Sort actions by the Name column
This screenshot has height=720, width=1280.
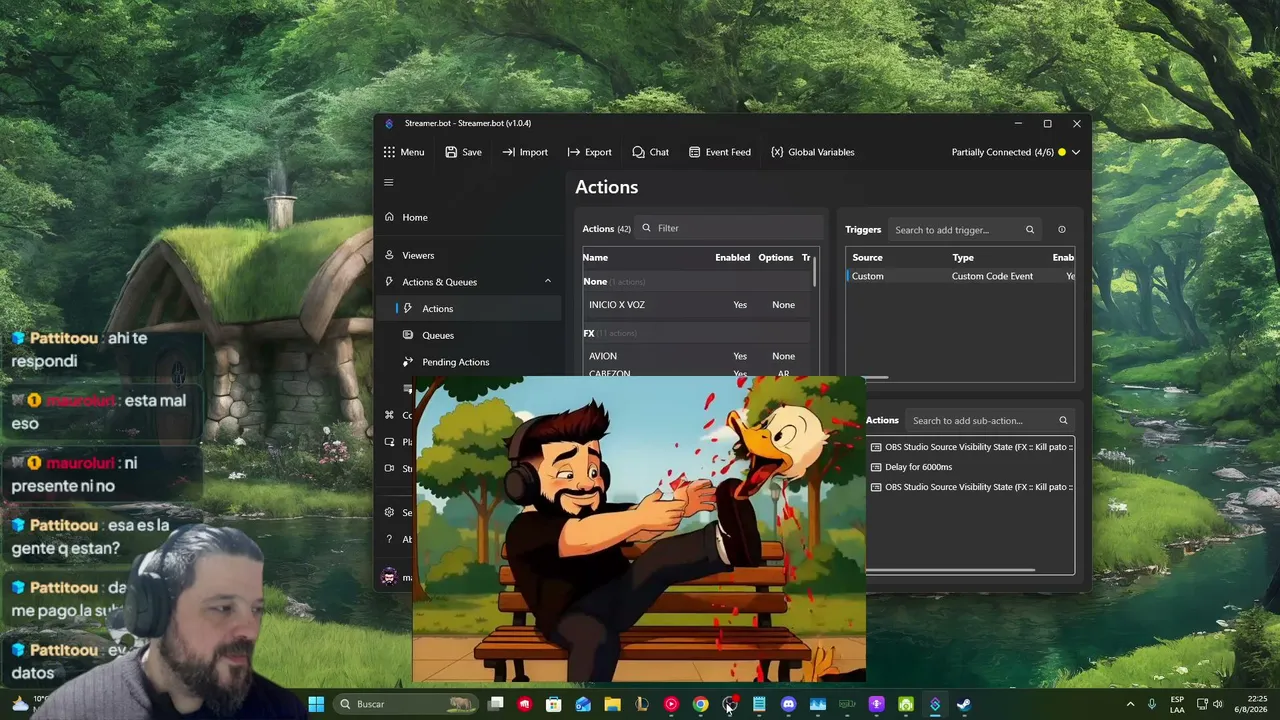click(595, 258)
